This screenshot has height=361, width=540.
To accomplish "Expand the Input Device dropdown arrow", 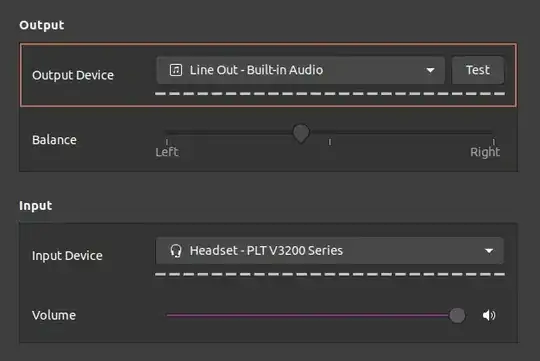I will 489,251.
